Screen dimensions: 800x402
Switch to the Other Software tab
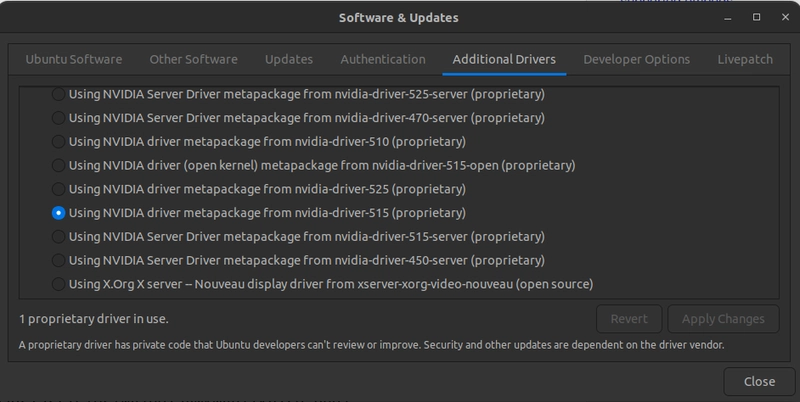pyautogui.click(x=193, y=60)
